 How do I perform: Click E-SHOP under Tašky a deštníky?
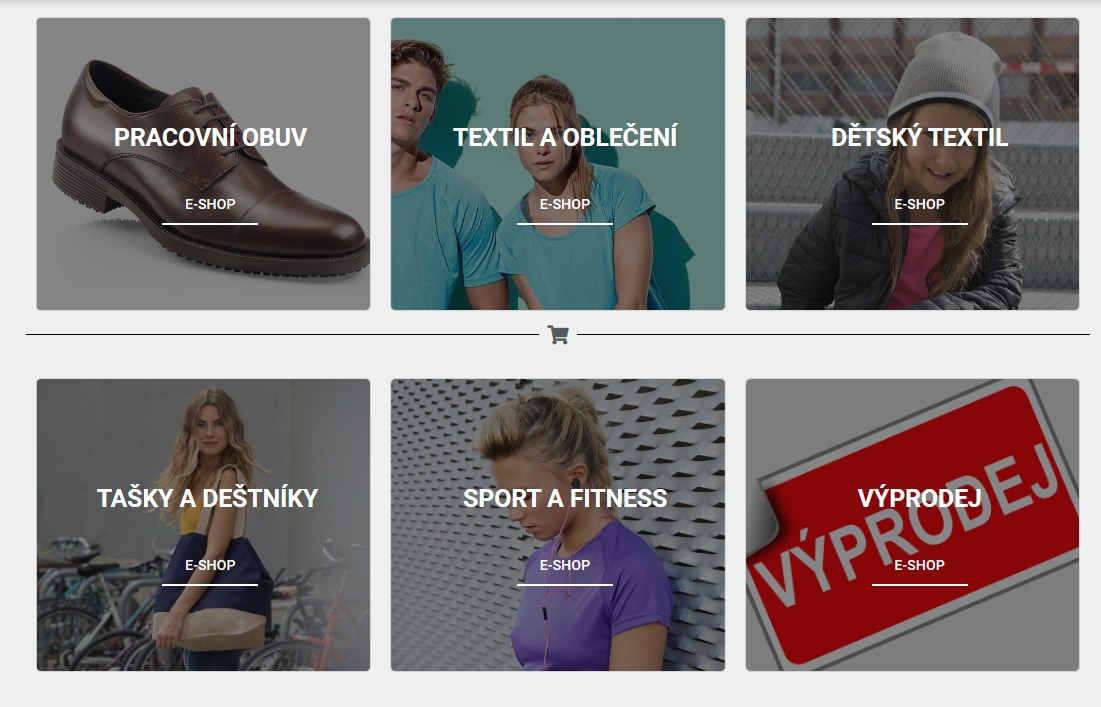[210, 565]
